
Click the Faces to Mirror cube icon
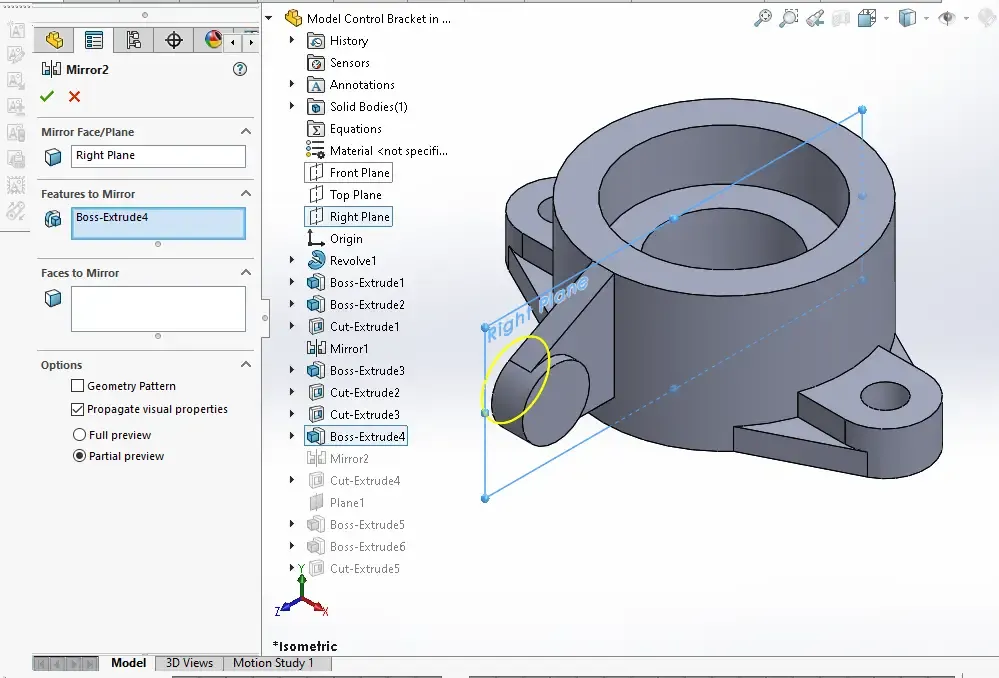53,298
